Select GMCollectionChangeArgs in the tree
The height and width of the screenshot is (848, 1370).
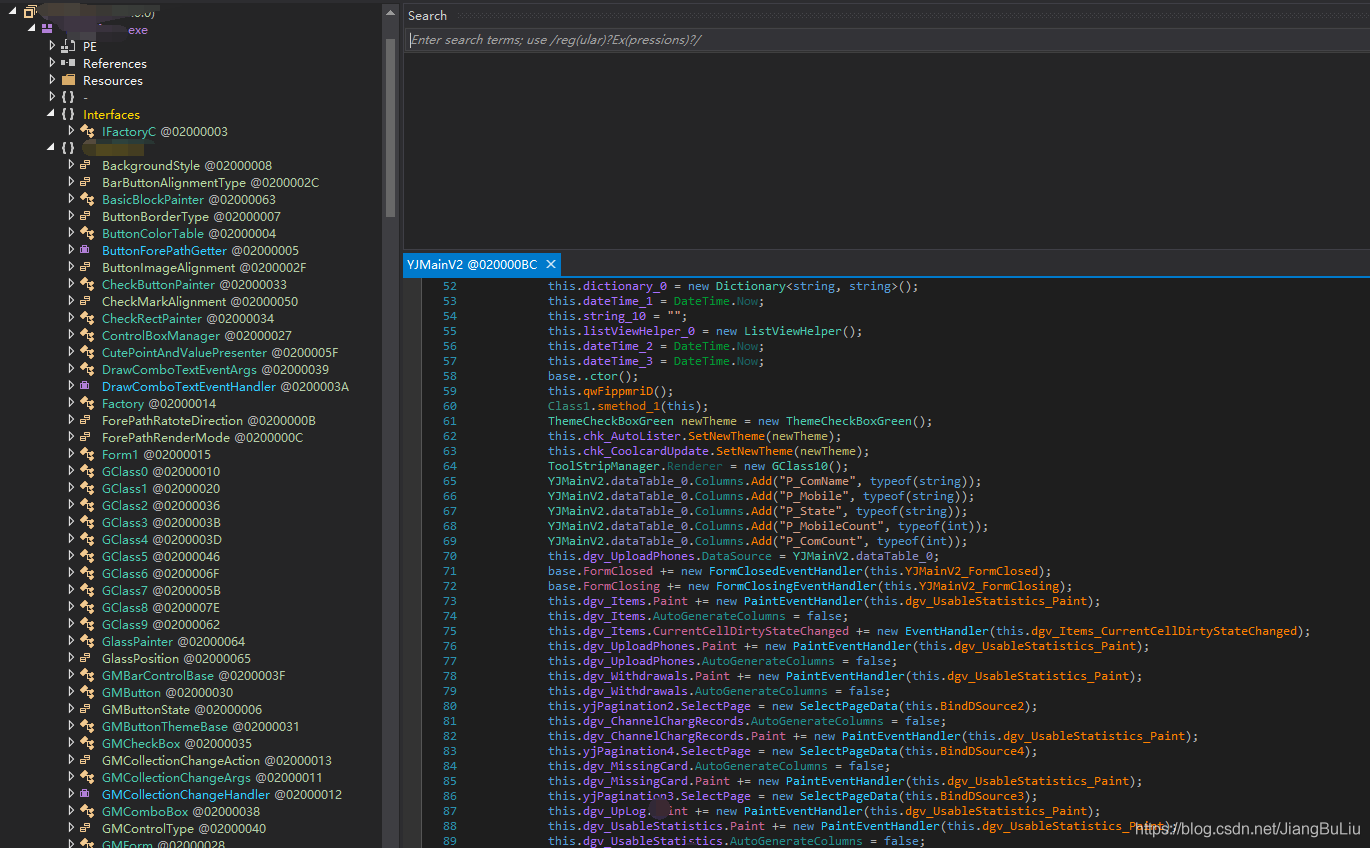coord(212,777)
